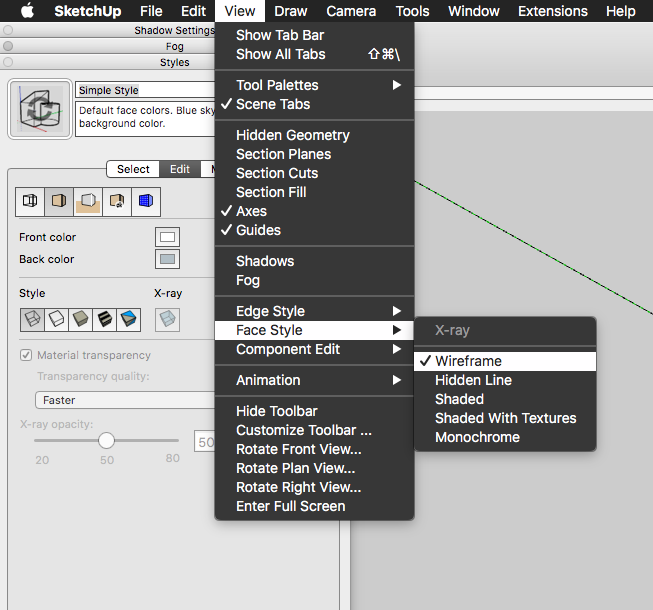Open the Draw menu
Screen dimensions: 653x610
click(291, 11)
